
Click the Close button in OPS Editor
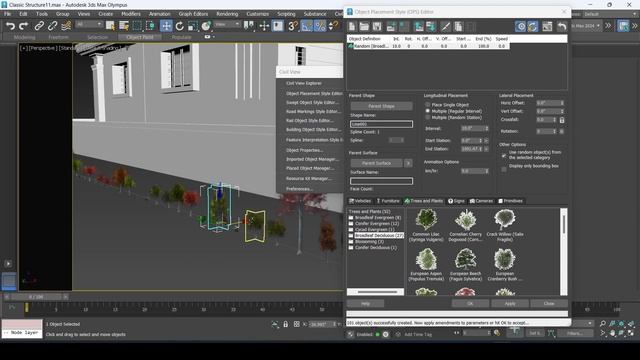549,303
